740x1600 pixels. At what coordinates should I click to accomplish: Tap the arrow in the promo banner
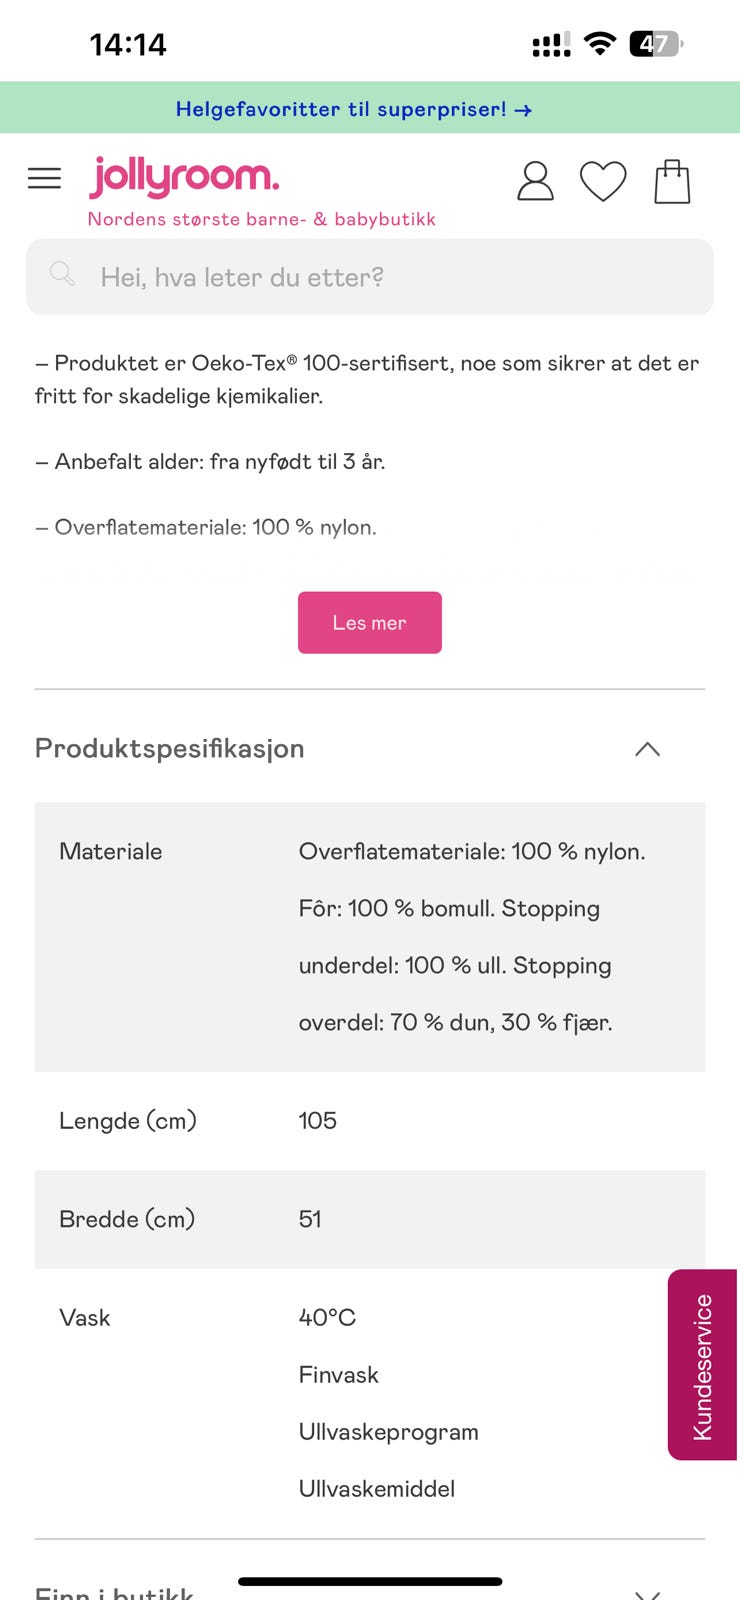523,110
